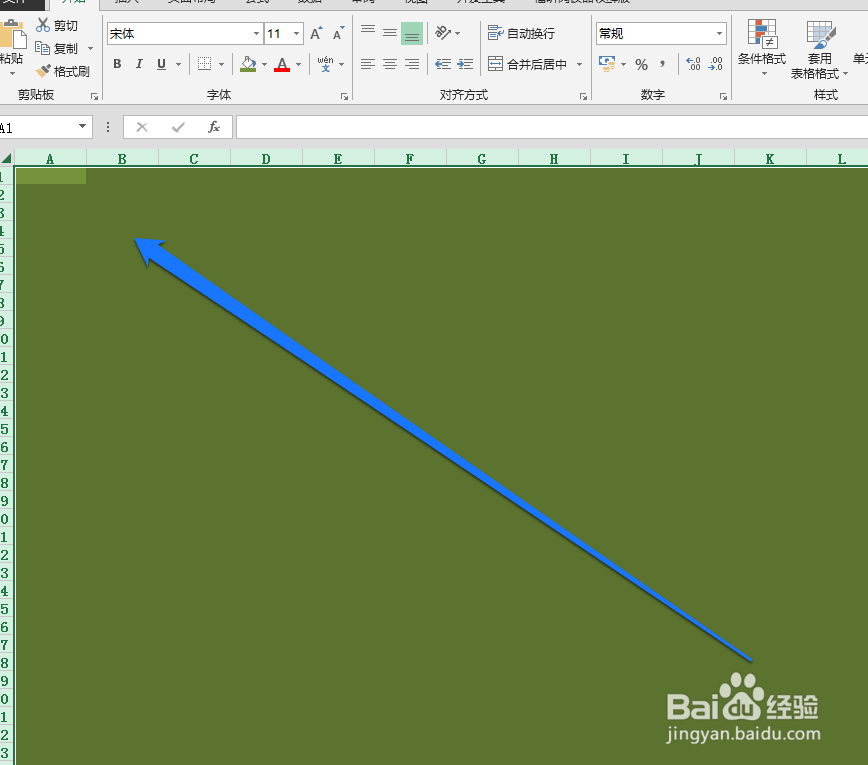Decrease font size with small A icon
This screenshot has height=765, width=868.
[338, 34]
